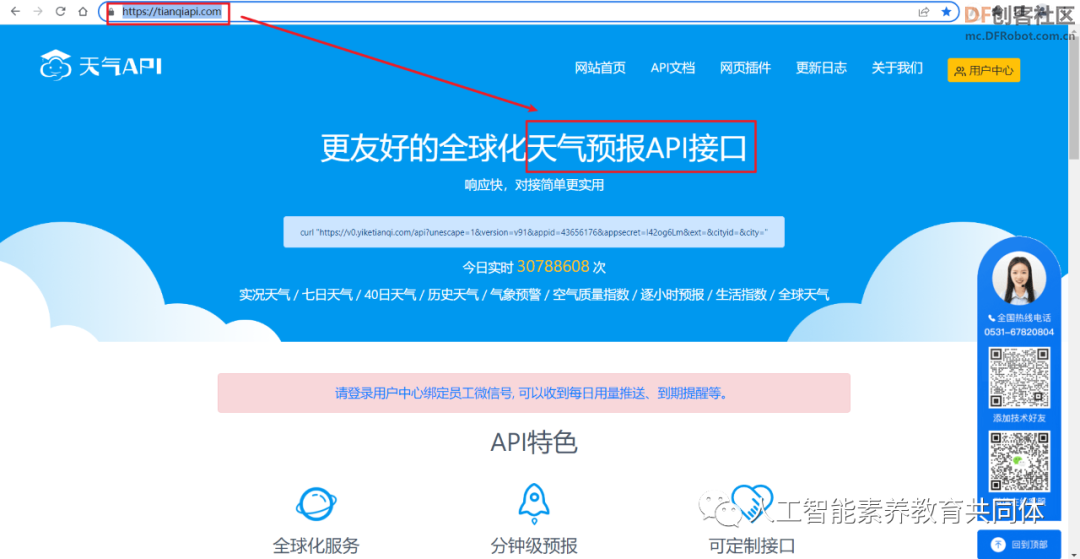This screenshot has width=1080, height=559.
Task: Click the 全球化服务 feature title
Action: click(x=316, y=547)
